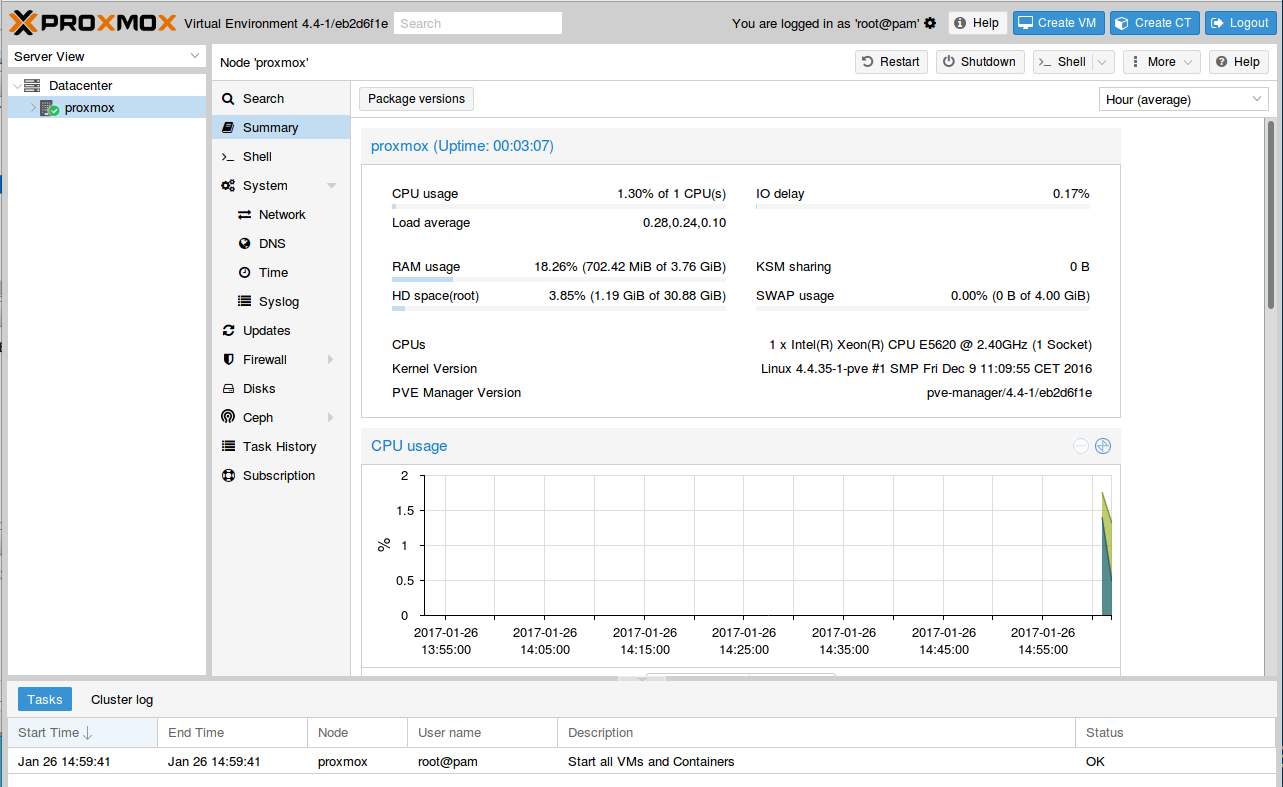This screenshot has width=1283, height=787.
Task: Click the Network arrows icon
Action: 244,215
